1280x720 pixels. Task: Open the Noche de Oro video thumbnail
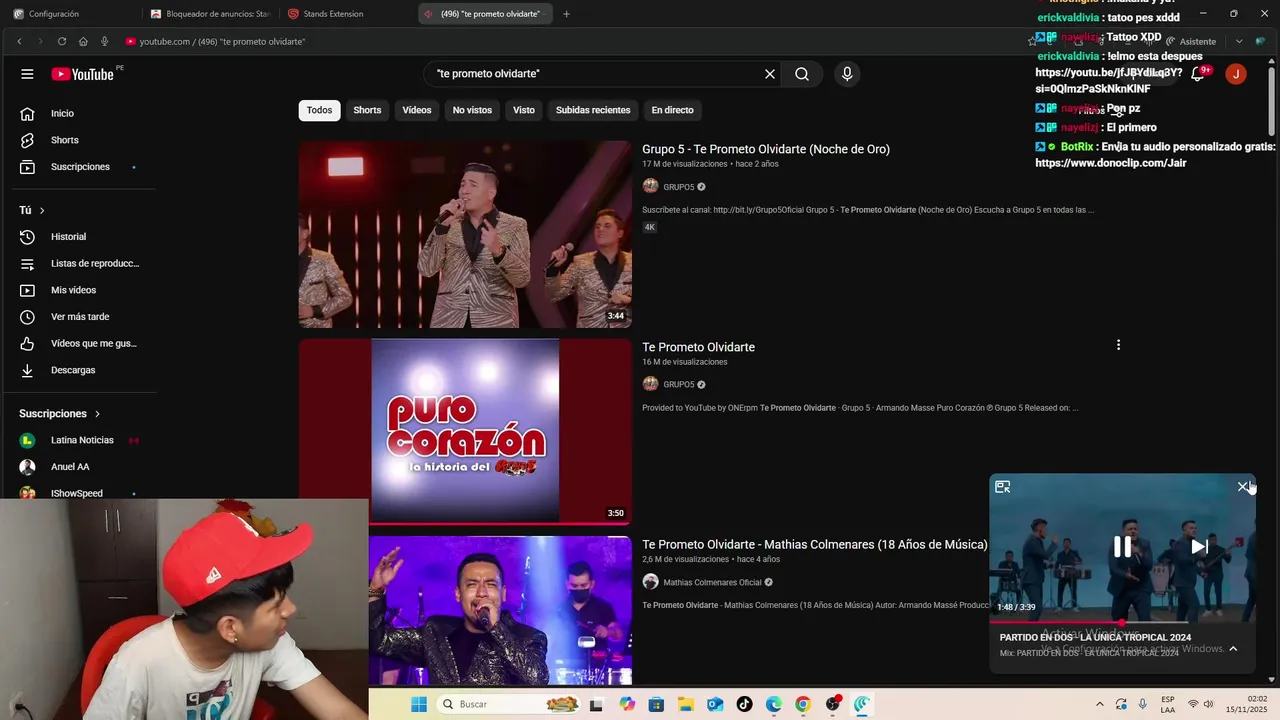pos(465,234)
